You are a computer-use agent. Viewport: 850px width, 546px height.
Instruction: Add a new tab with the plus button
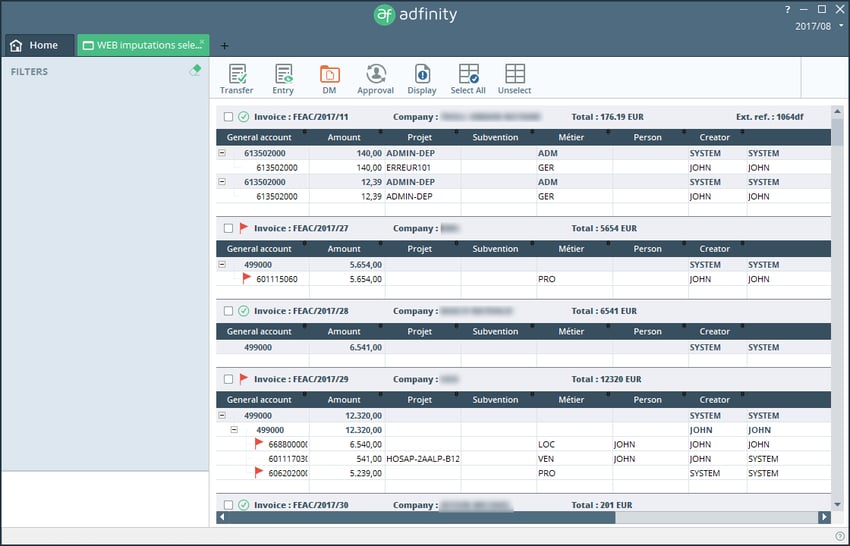coord(224,45)
